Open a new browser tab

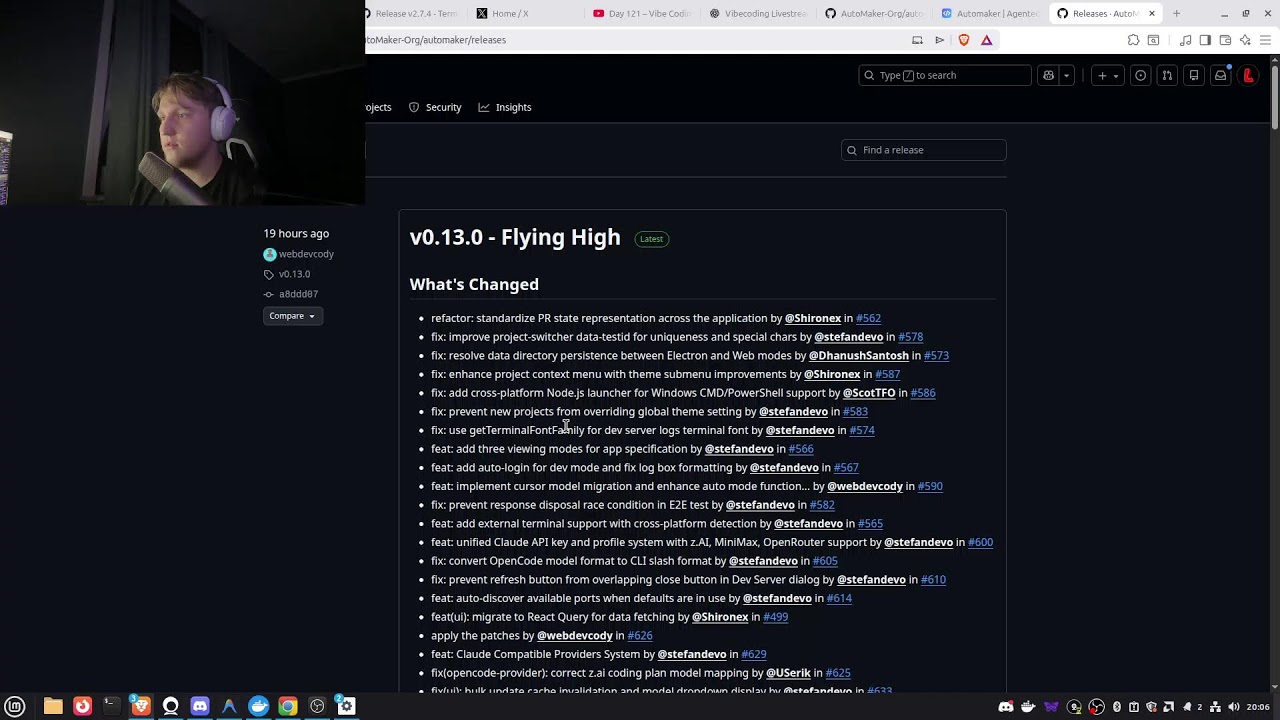(x=1176, y=13)
